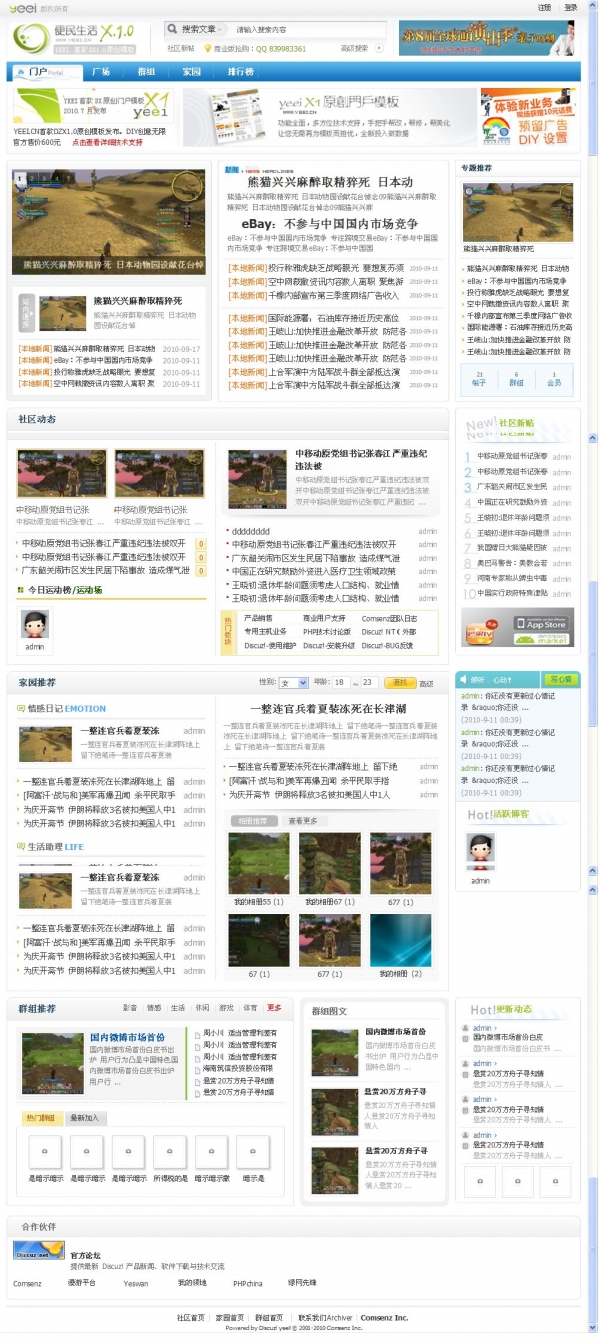Select the 游戏 group category
This screenshot has width=600, height=1342.
[x=226, y=1008]
